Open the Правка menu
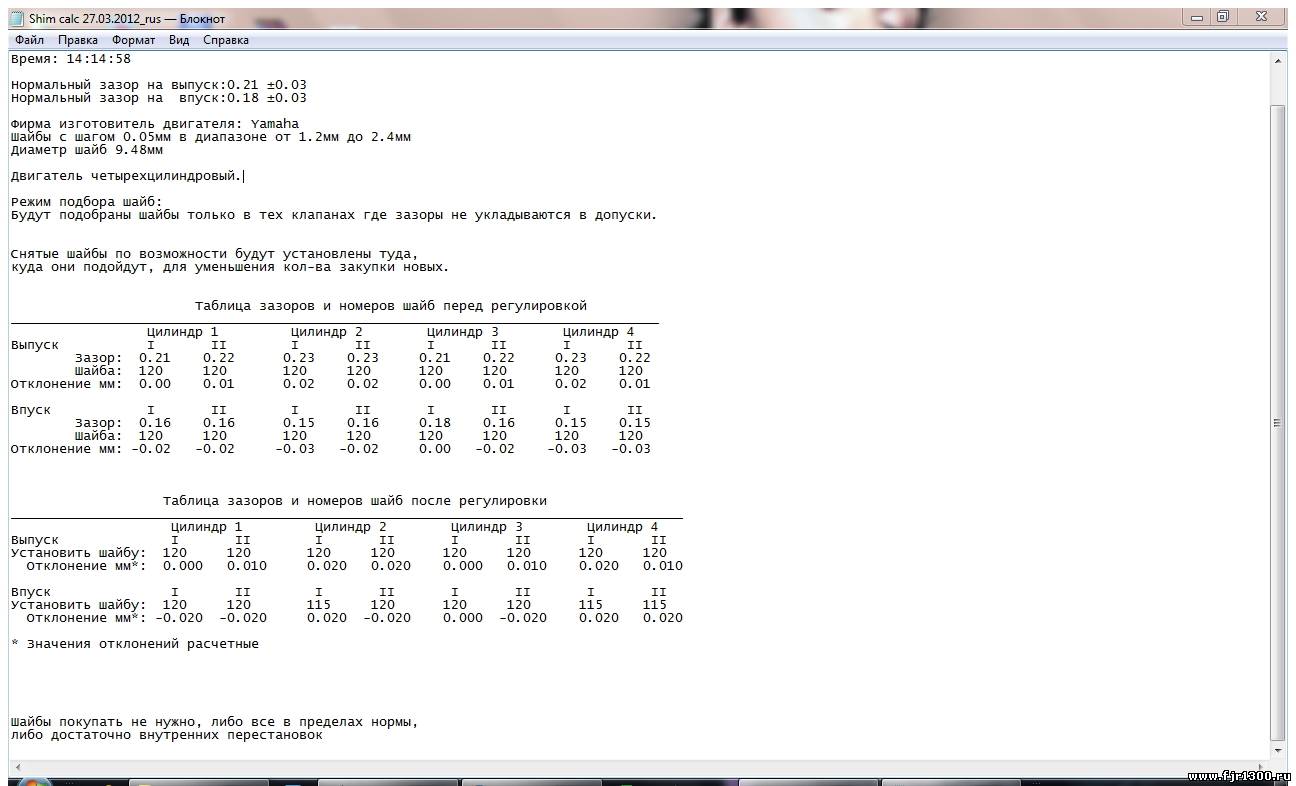The image size is (1296, 786). (x=77, y=40)
